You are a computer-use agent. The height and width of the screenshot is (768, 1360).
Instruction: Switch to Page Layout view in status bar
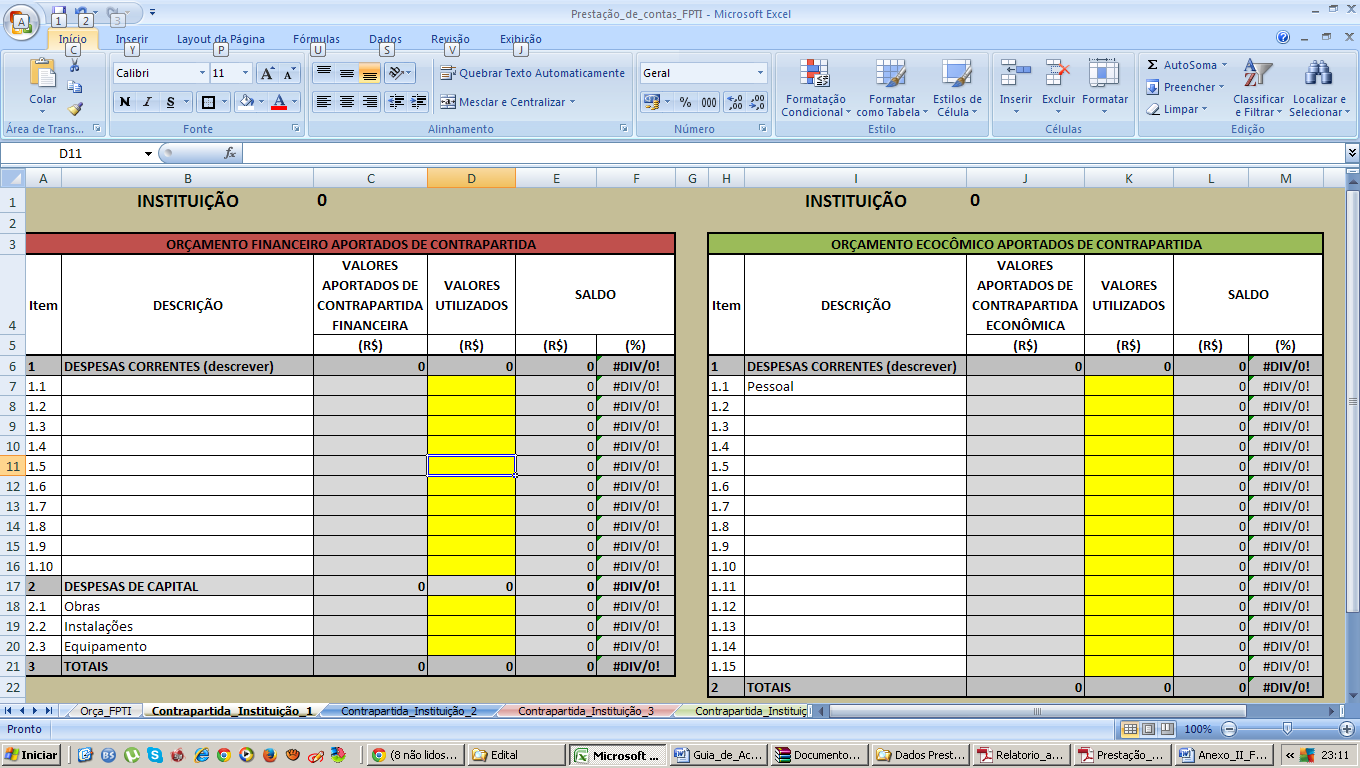pyautogui.click(x=1149, y=729)
